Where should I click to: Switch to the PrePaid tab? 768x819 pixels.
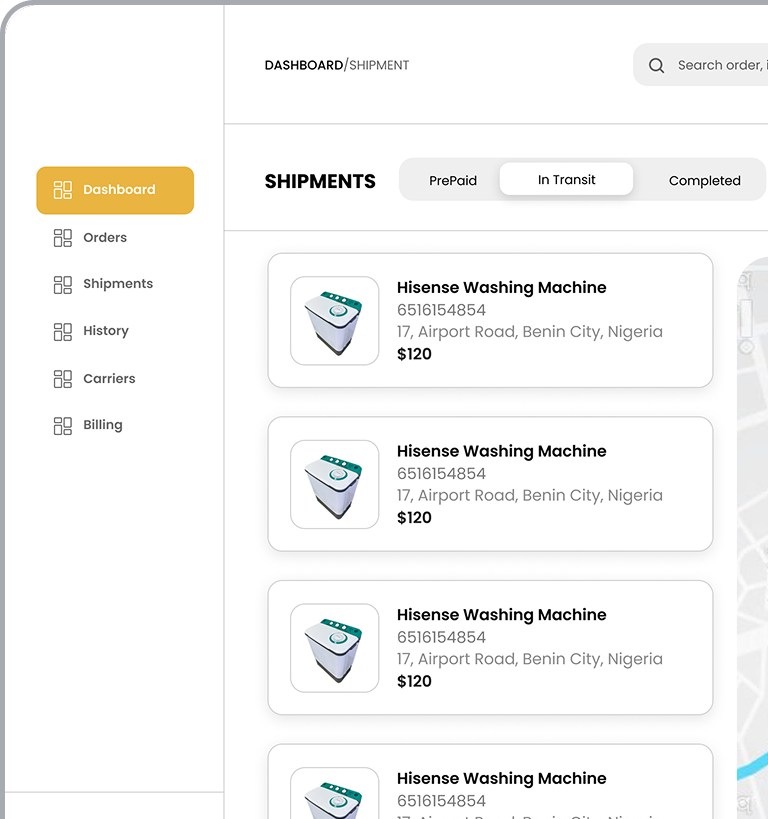coord(453,180)
